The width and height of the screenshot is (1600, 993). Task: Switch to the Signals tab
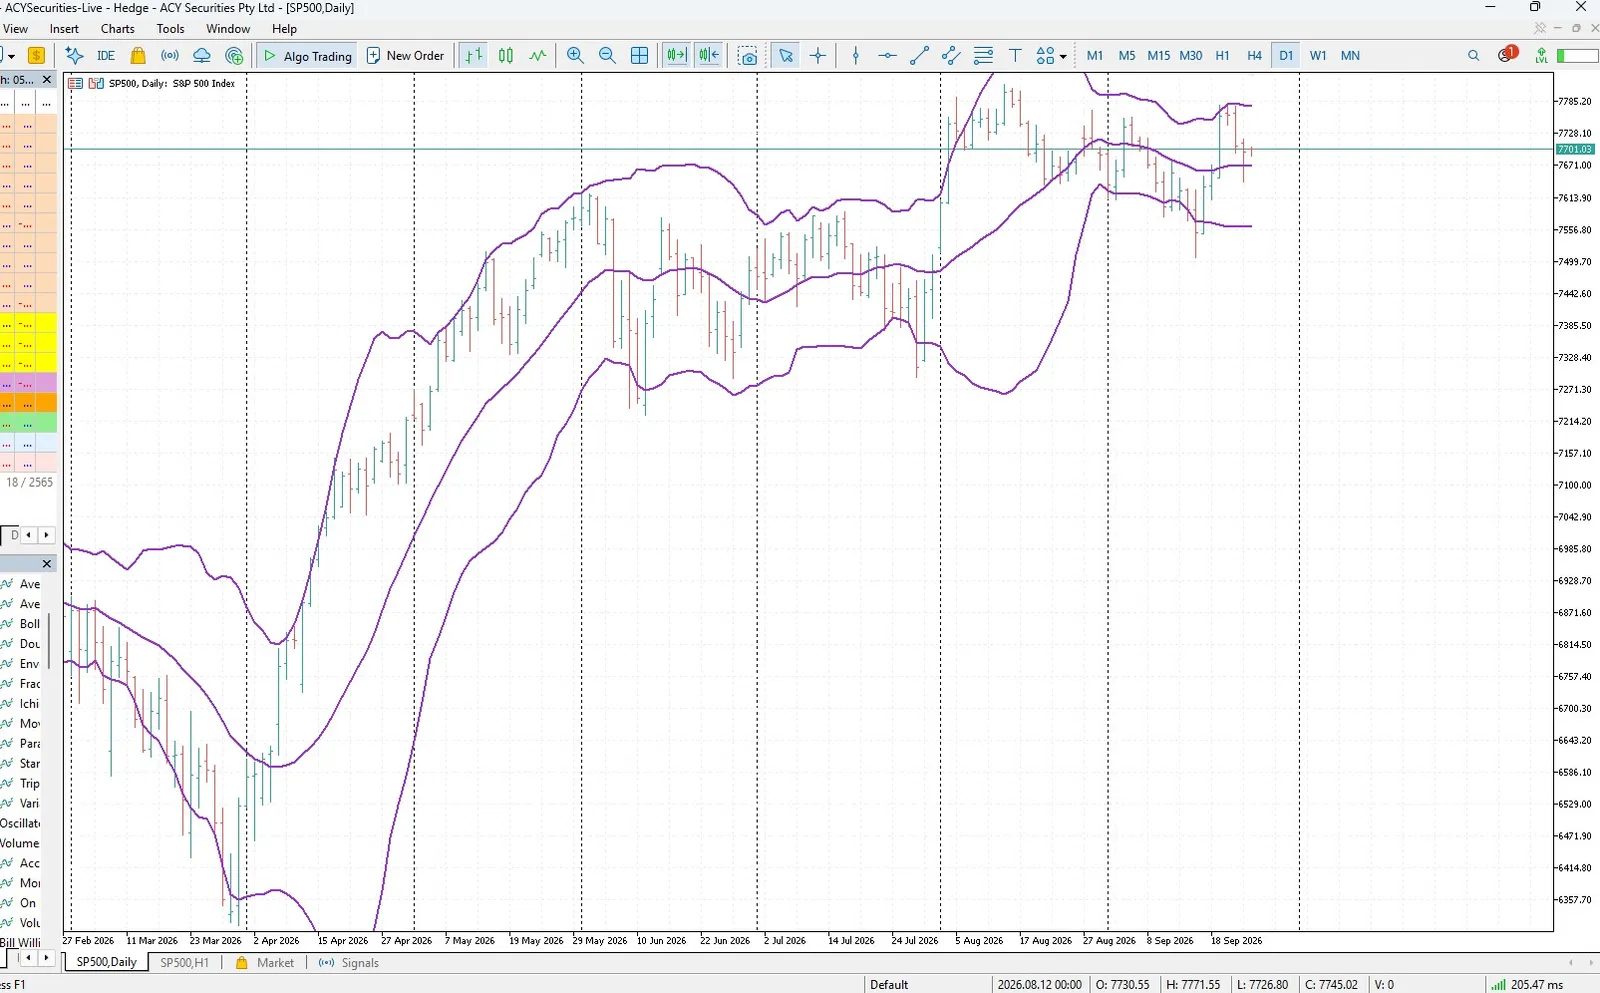pos(349,963)
